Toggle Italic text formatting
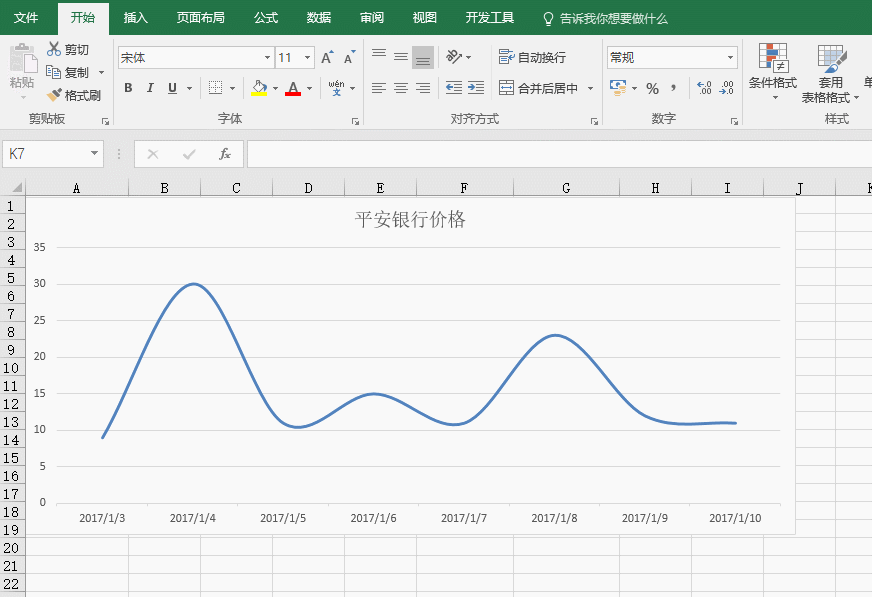 [x=150, y=88]
